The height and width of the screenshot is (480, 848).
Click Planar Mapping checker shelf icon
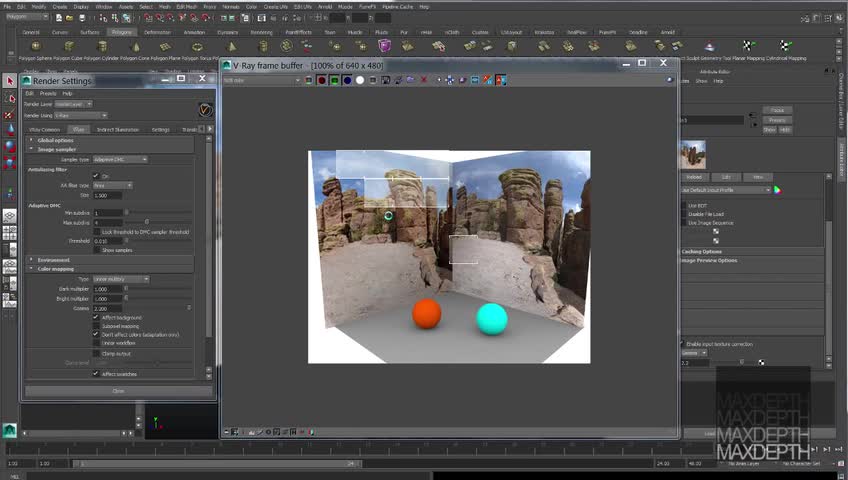(x=747, y=46)
